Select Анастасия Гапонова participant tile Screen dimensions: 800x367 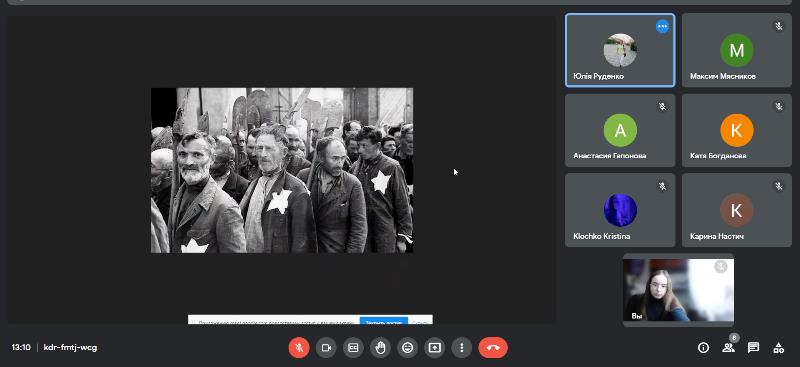(620, 130)
